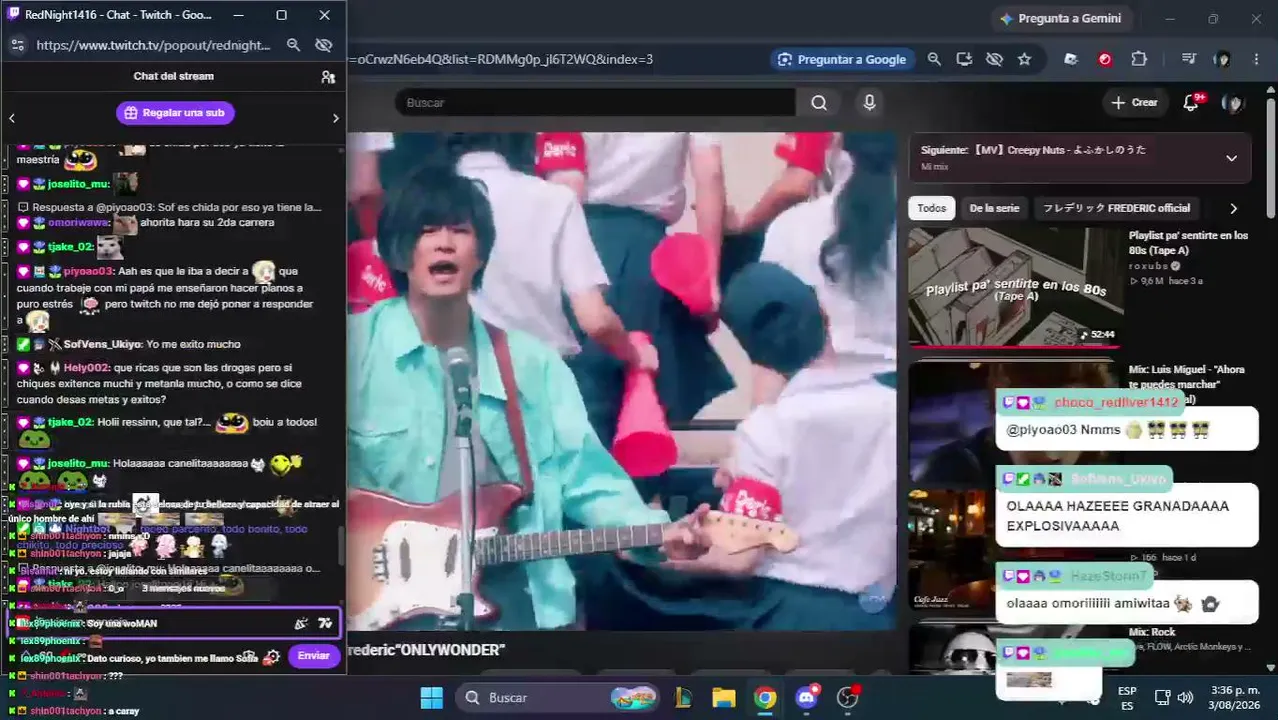Screen dimensions: 1278x720
Task: Click YouTube voice search microphone
Action: click(x=869, y=102)
